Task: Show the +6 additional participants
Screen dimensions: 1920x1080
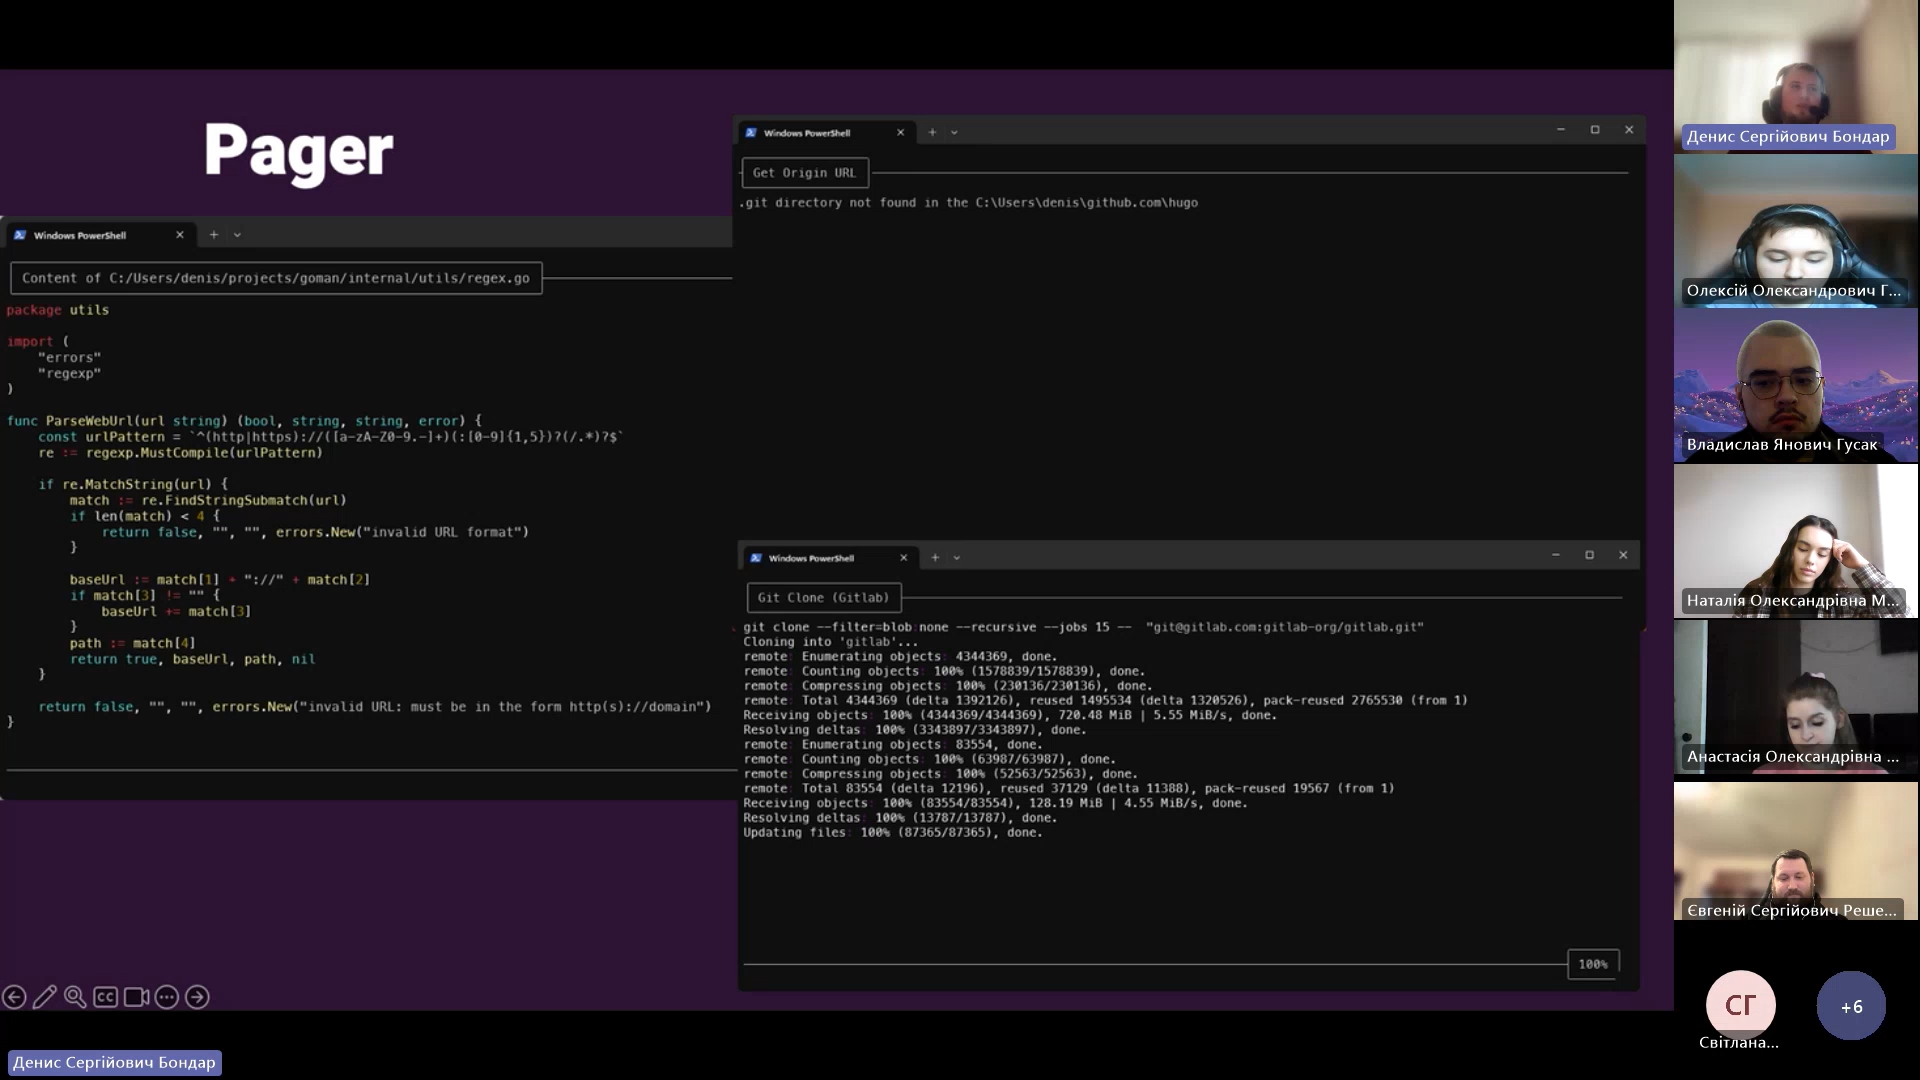Action: click(x=1851, y=1006)
